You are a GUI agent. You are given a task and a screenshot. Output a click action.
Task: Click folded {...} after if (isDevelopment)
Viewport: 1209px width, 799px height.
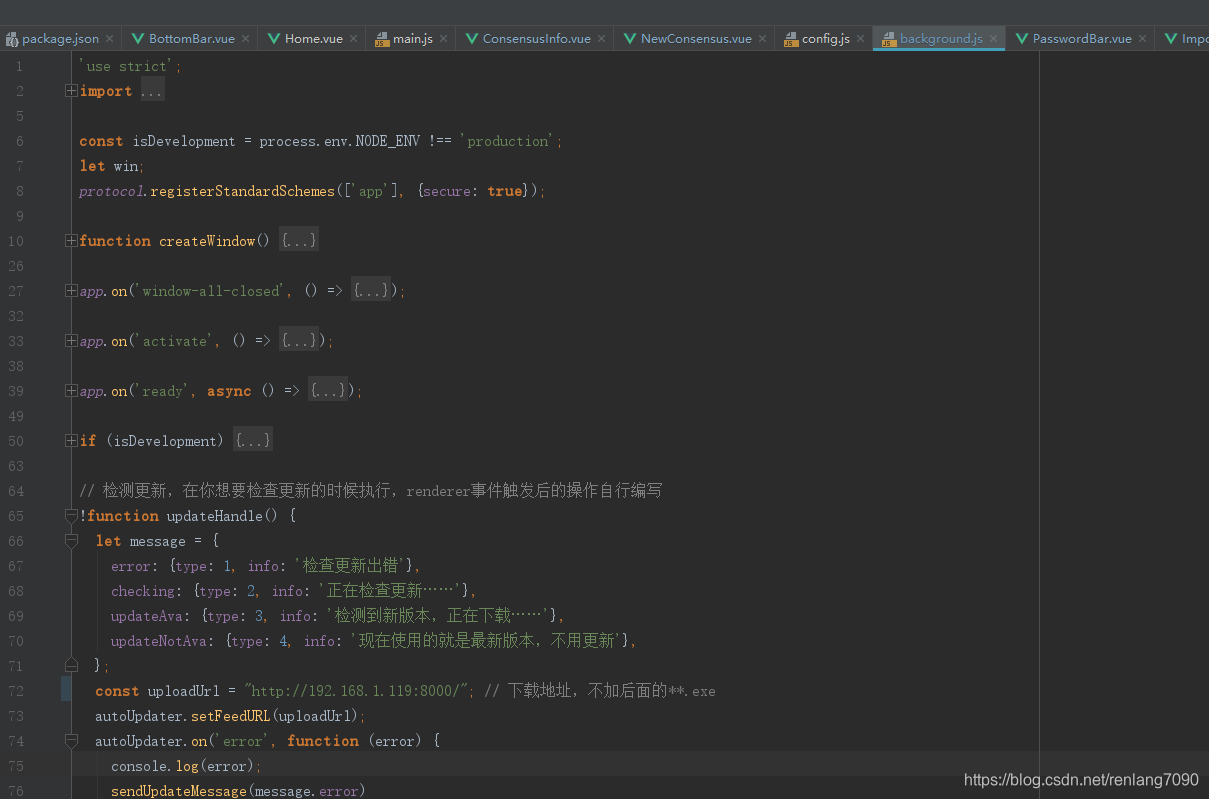click(252, 441)
